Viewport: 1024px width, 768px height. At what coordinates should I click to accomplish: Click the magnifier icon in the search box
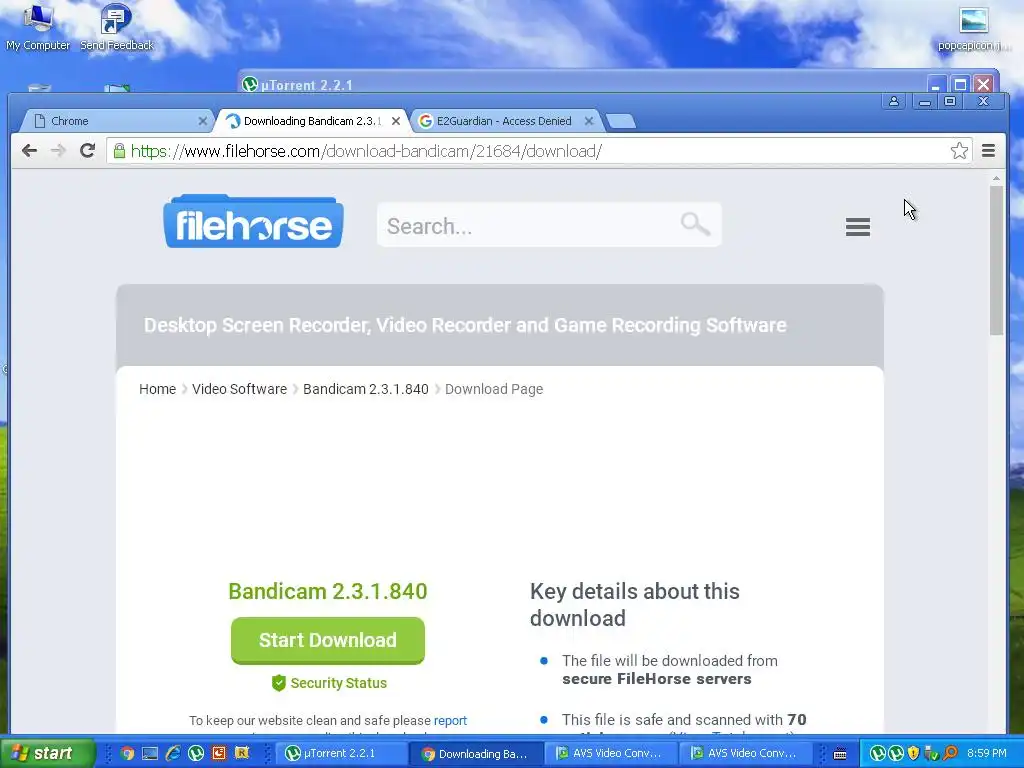pyautogui.click(x=695, y=223)
